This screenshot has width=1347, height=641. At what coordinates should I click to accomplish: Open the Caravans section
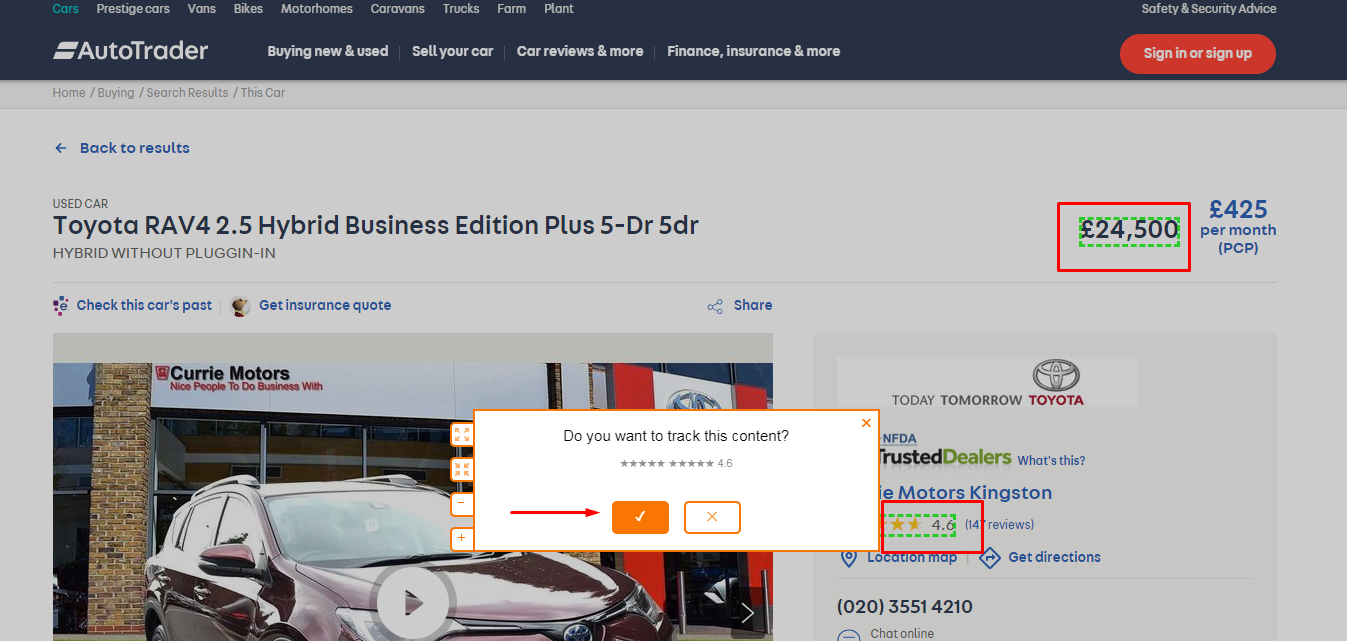pyautogui.click(x=398, y=9)
